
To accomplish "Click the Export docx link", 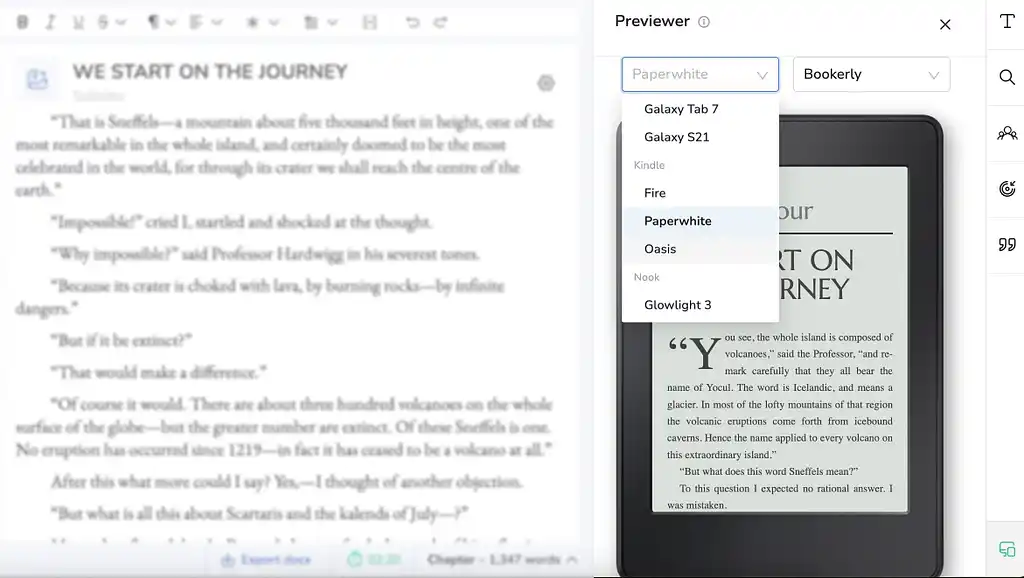I will 265,560.
